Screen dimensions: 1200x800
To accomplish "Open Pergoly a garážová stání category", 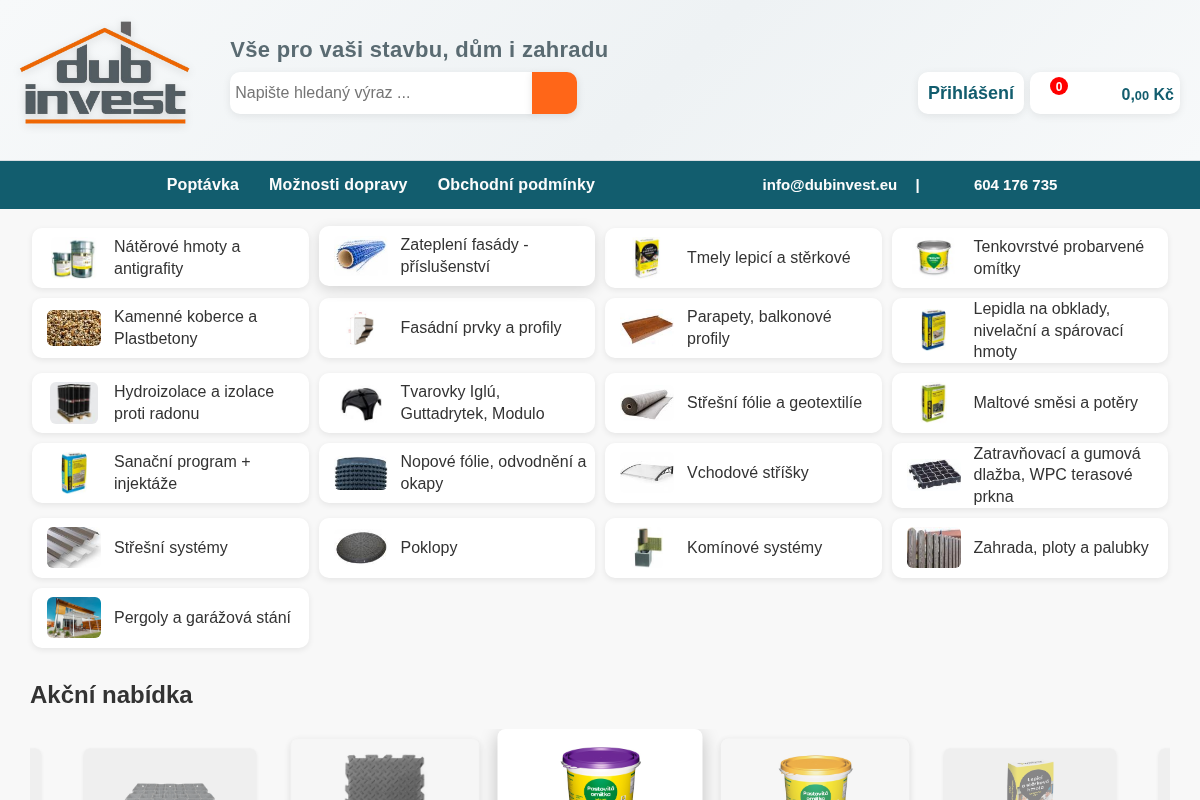I will point(170,618).
